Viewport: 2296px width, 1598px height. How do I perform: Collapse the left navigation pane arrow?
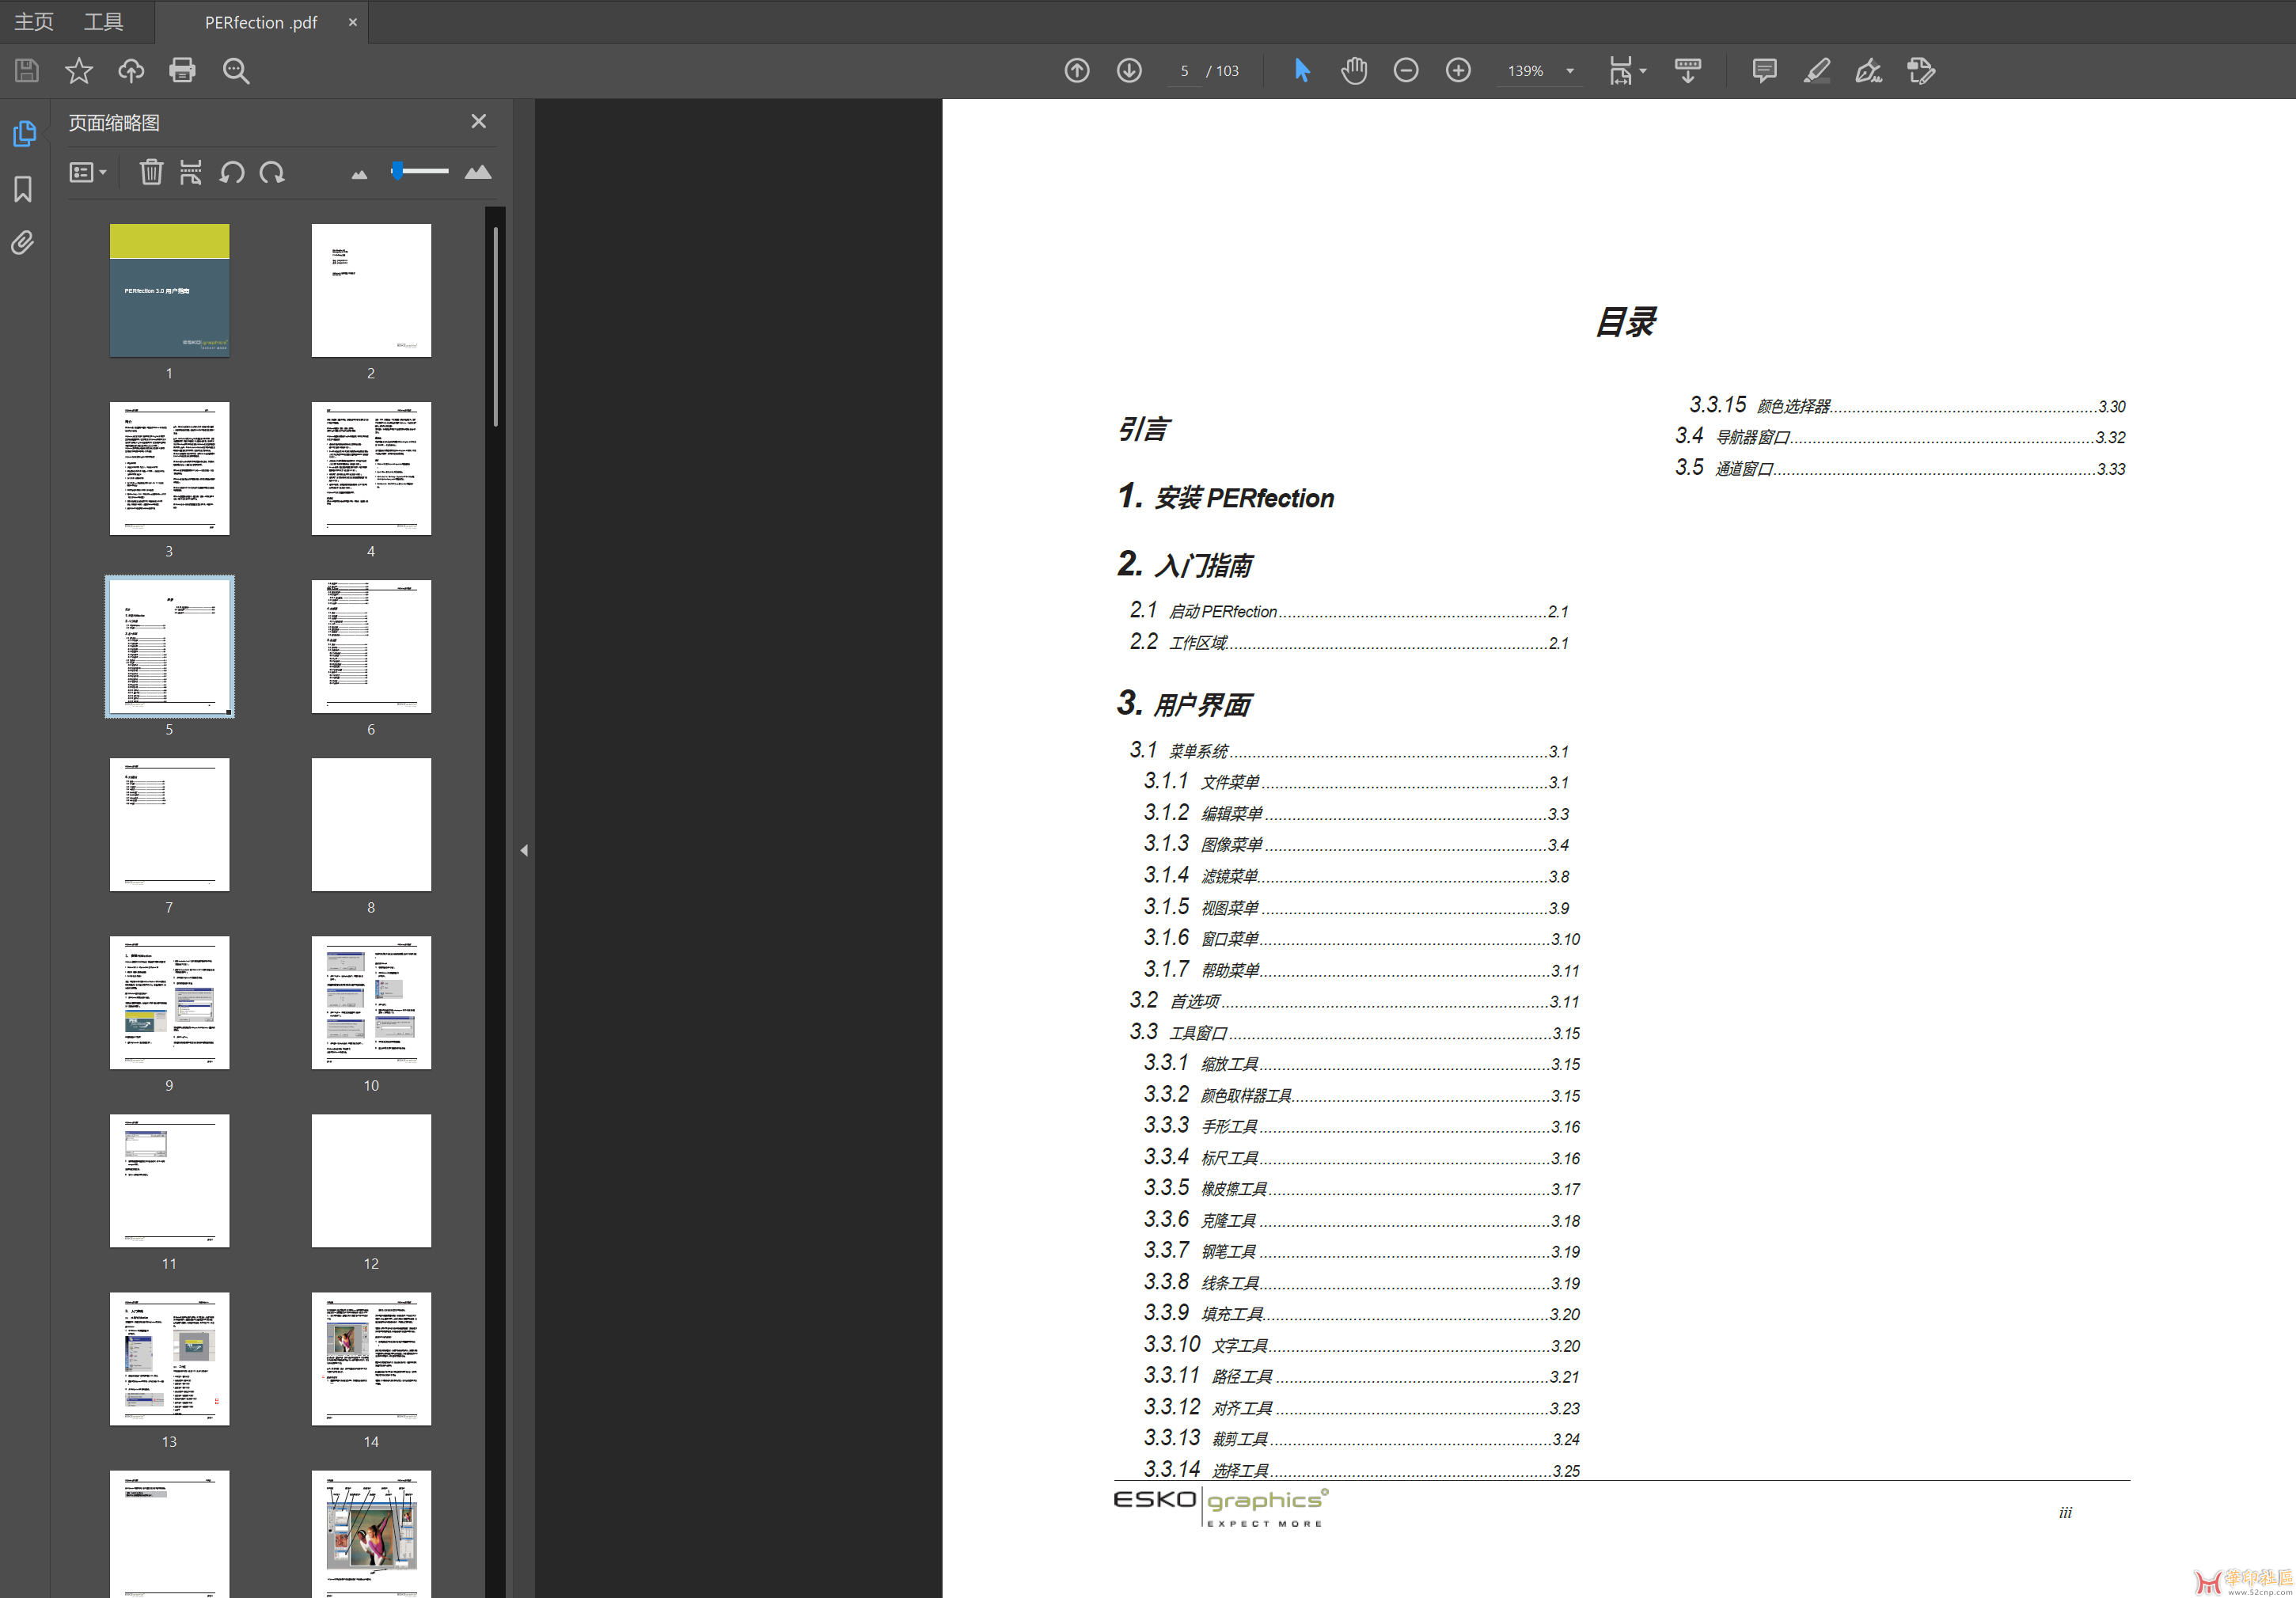coord(524,850)
